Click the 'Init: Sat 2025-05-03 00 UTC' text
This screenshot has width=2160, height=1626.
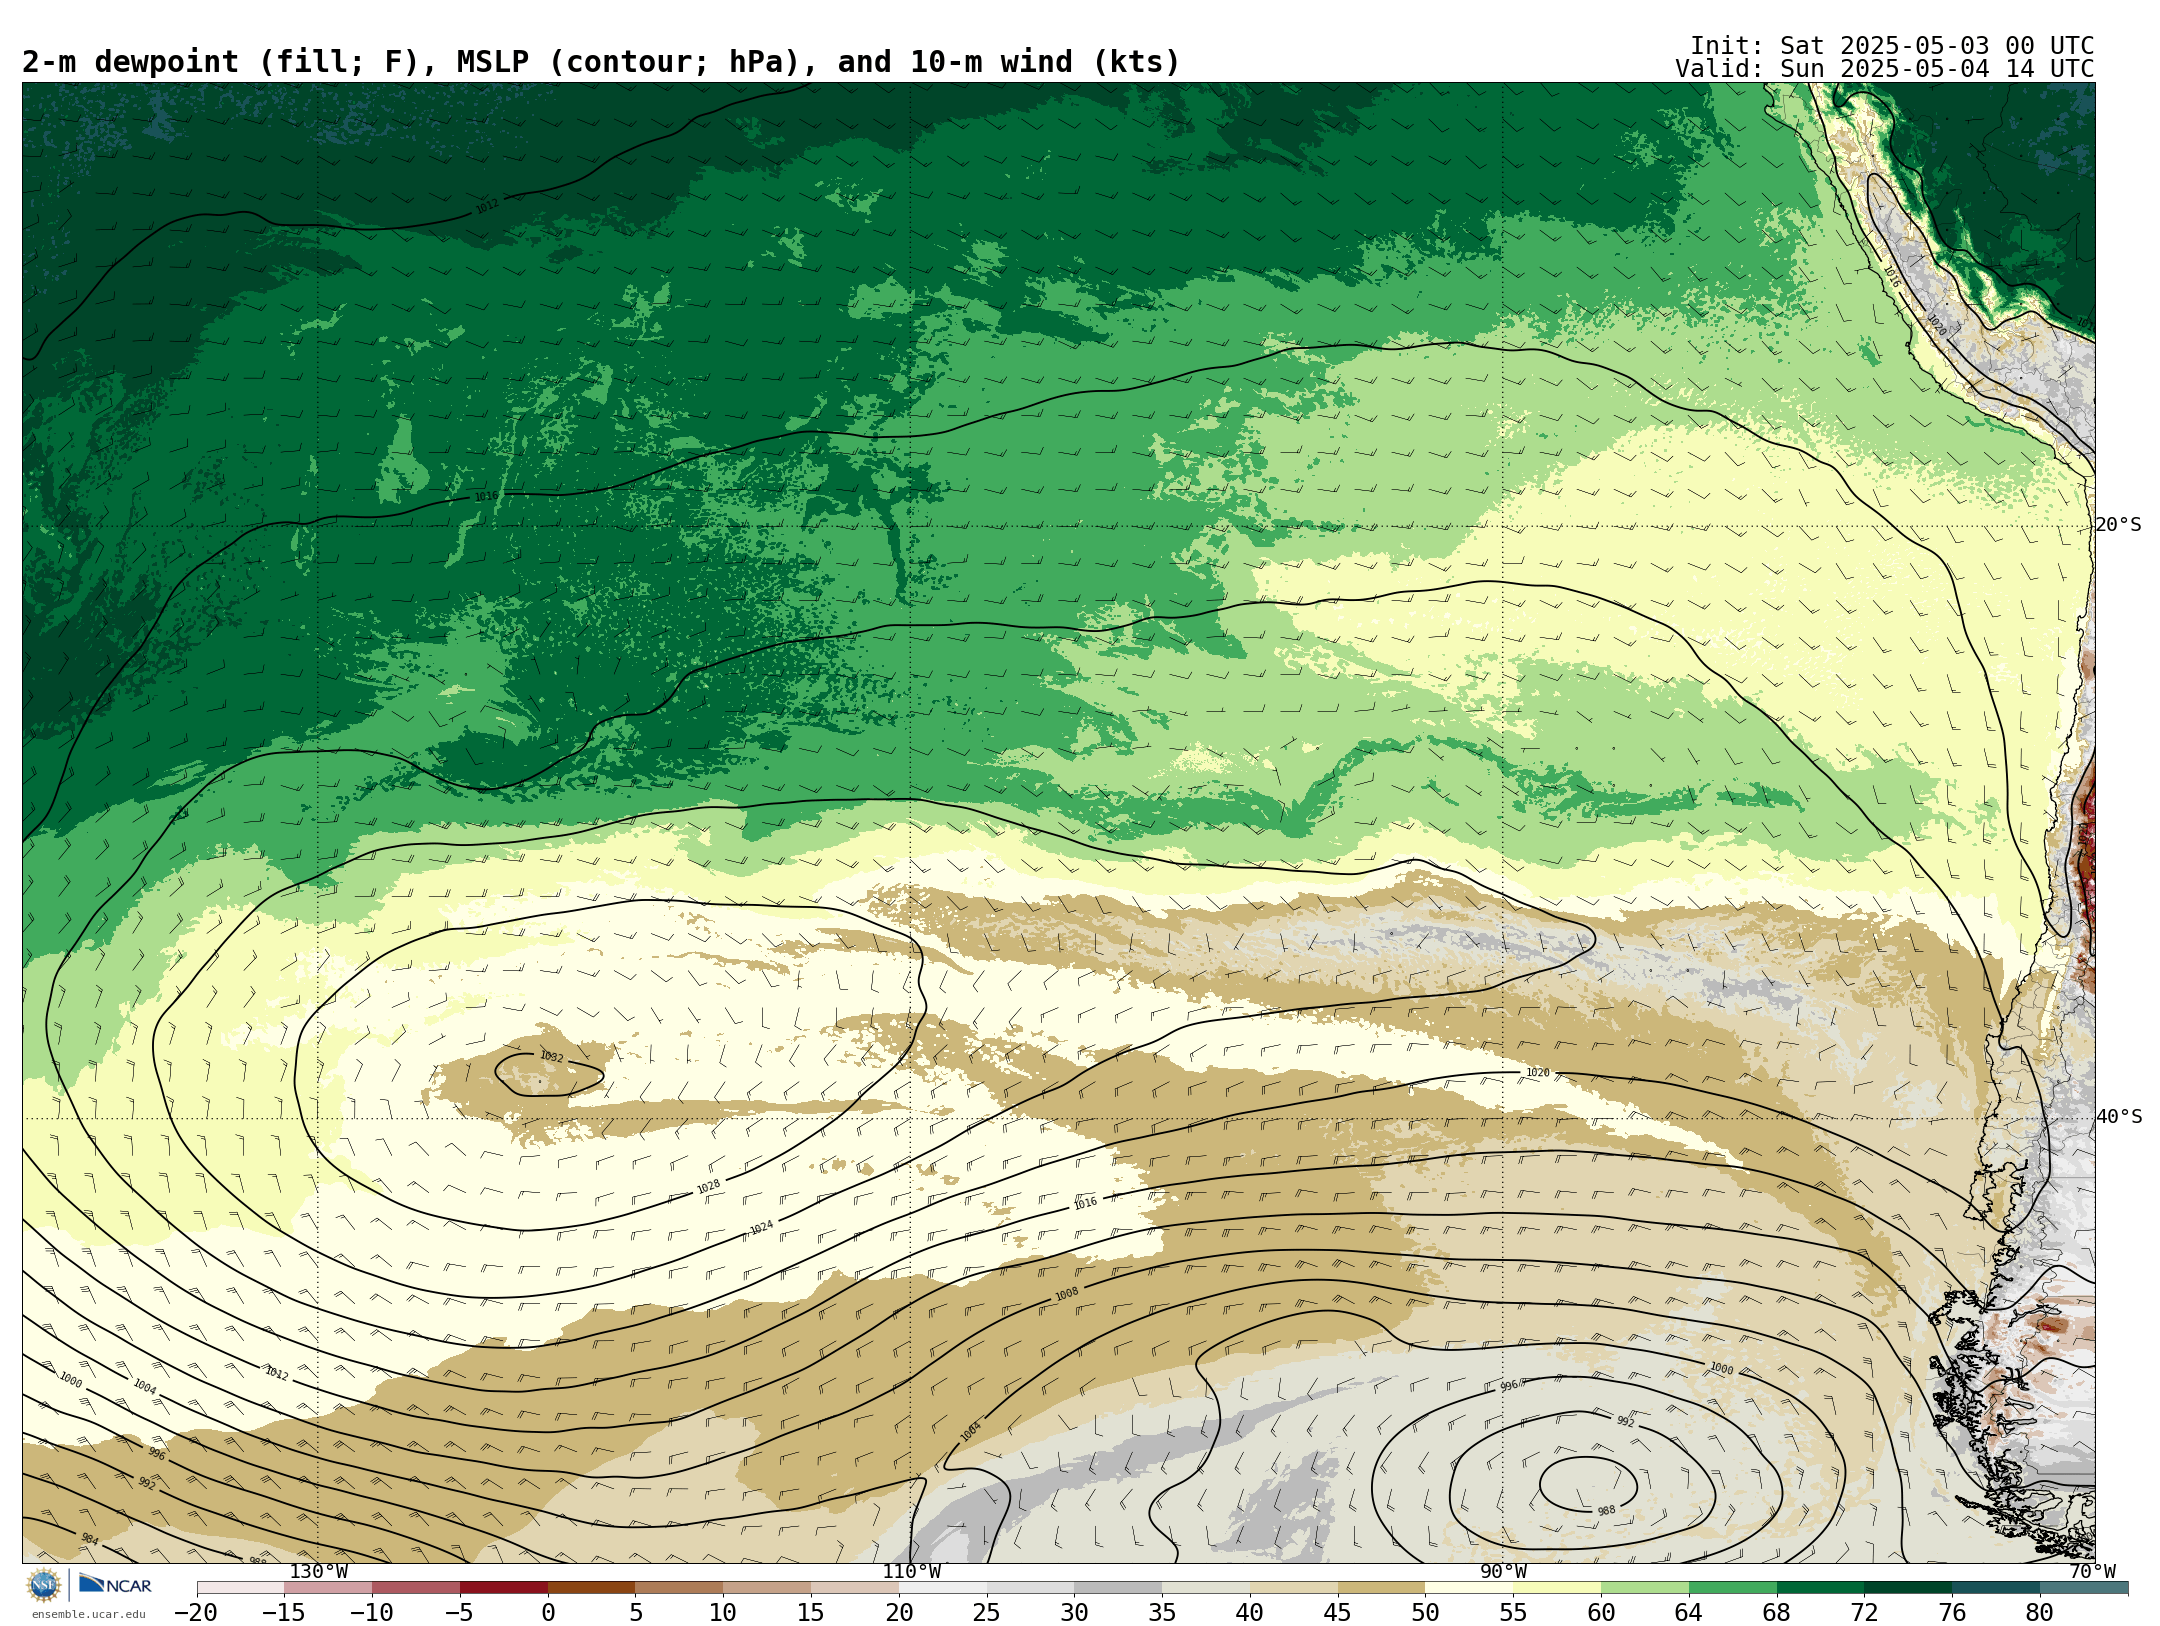tap(1892, 46)
